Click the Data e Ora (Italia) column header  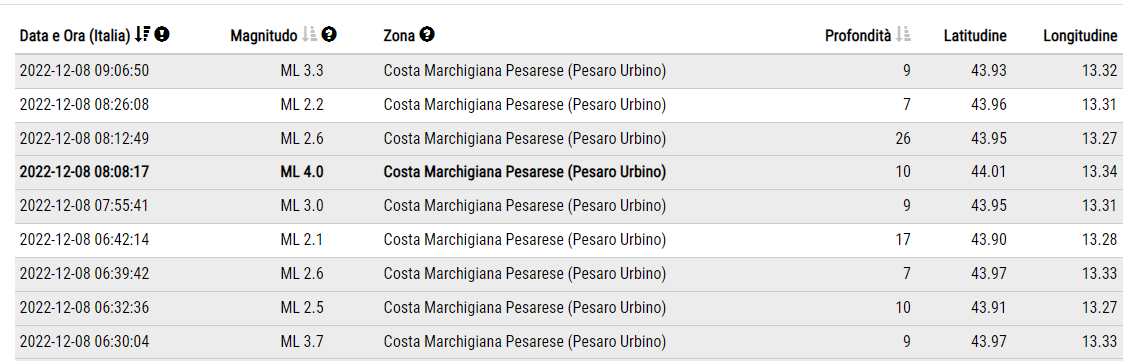[75, 35]
